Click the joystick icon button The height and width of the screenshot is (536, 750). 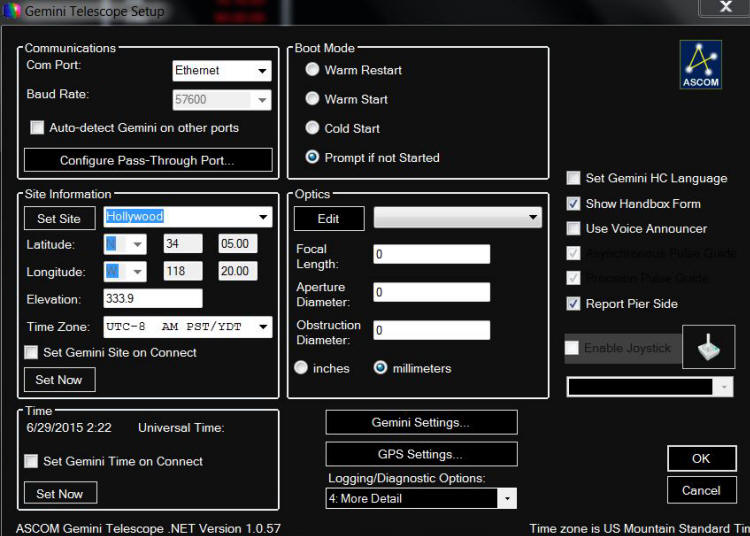point(708,347)
